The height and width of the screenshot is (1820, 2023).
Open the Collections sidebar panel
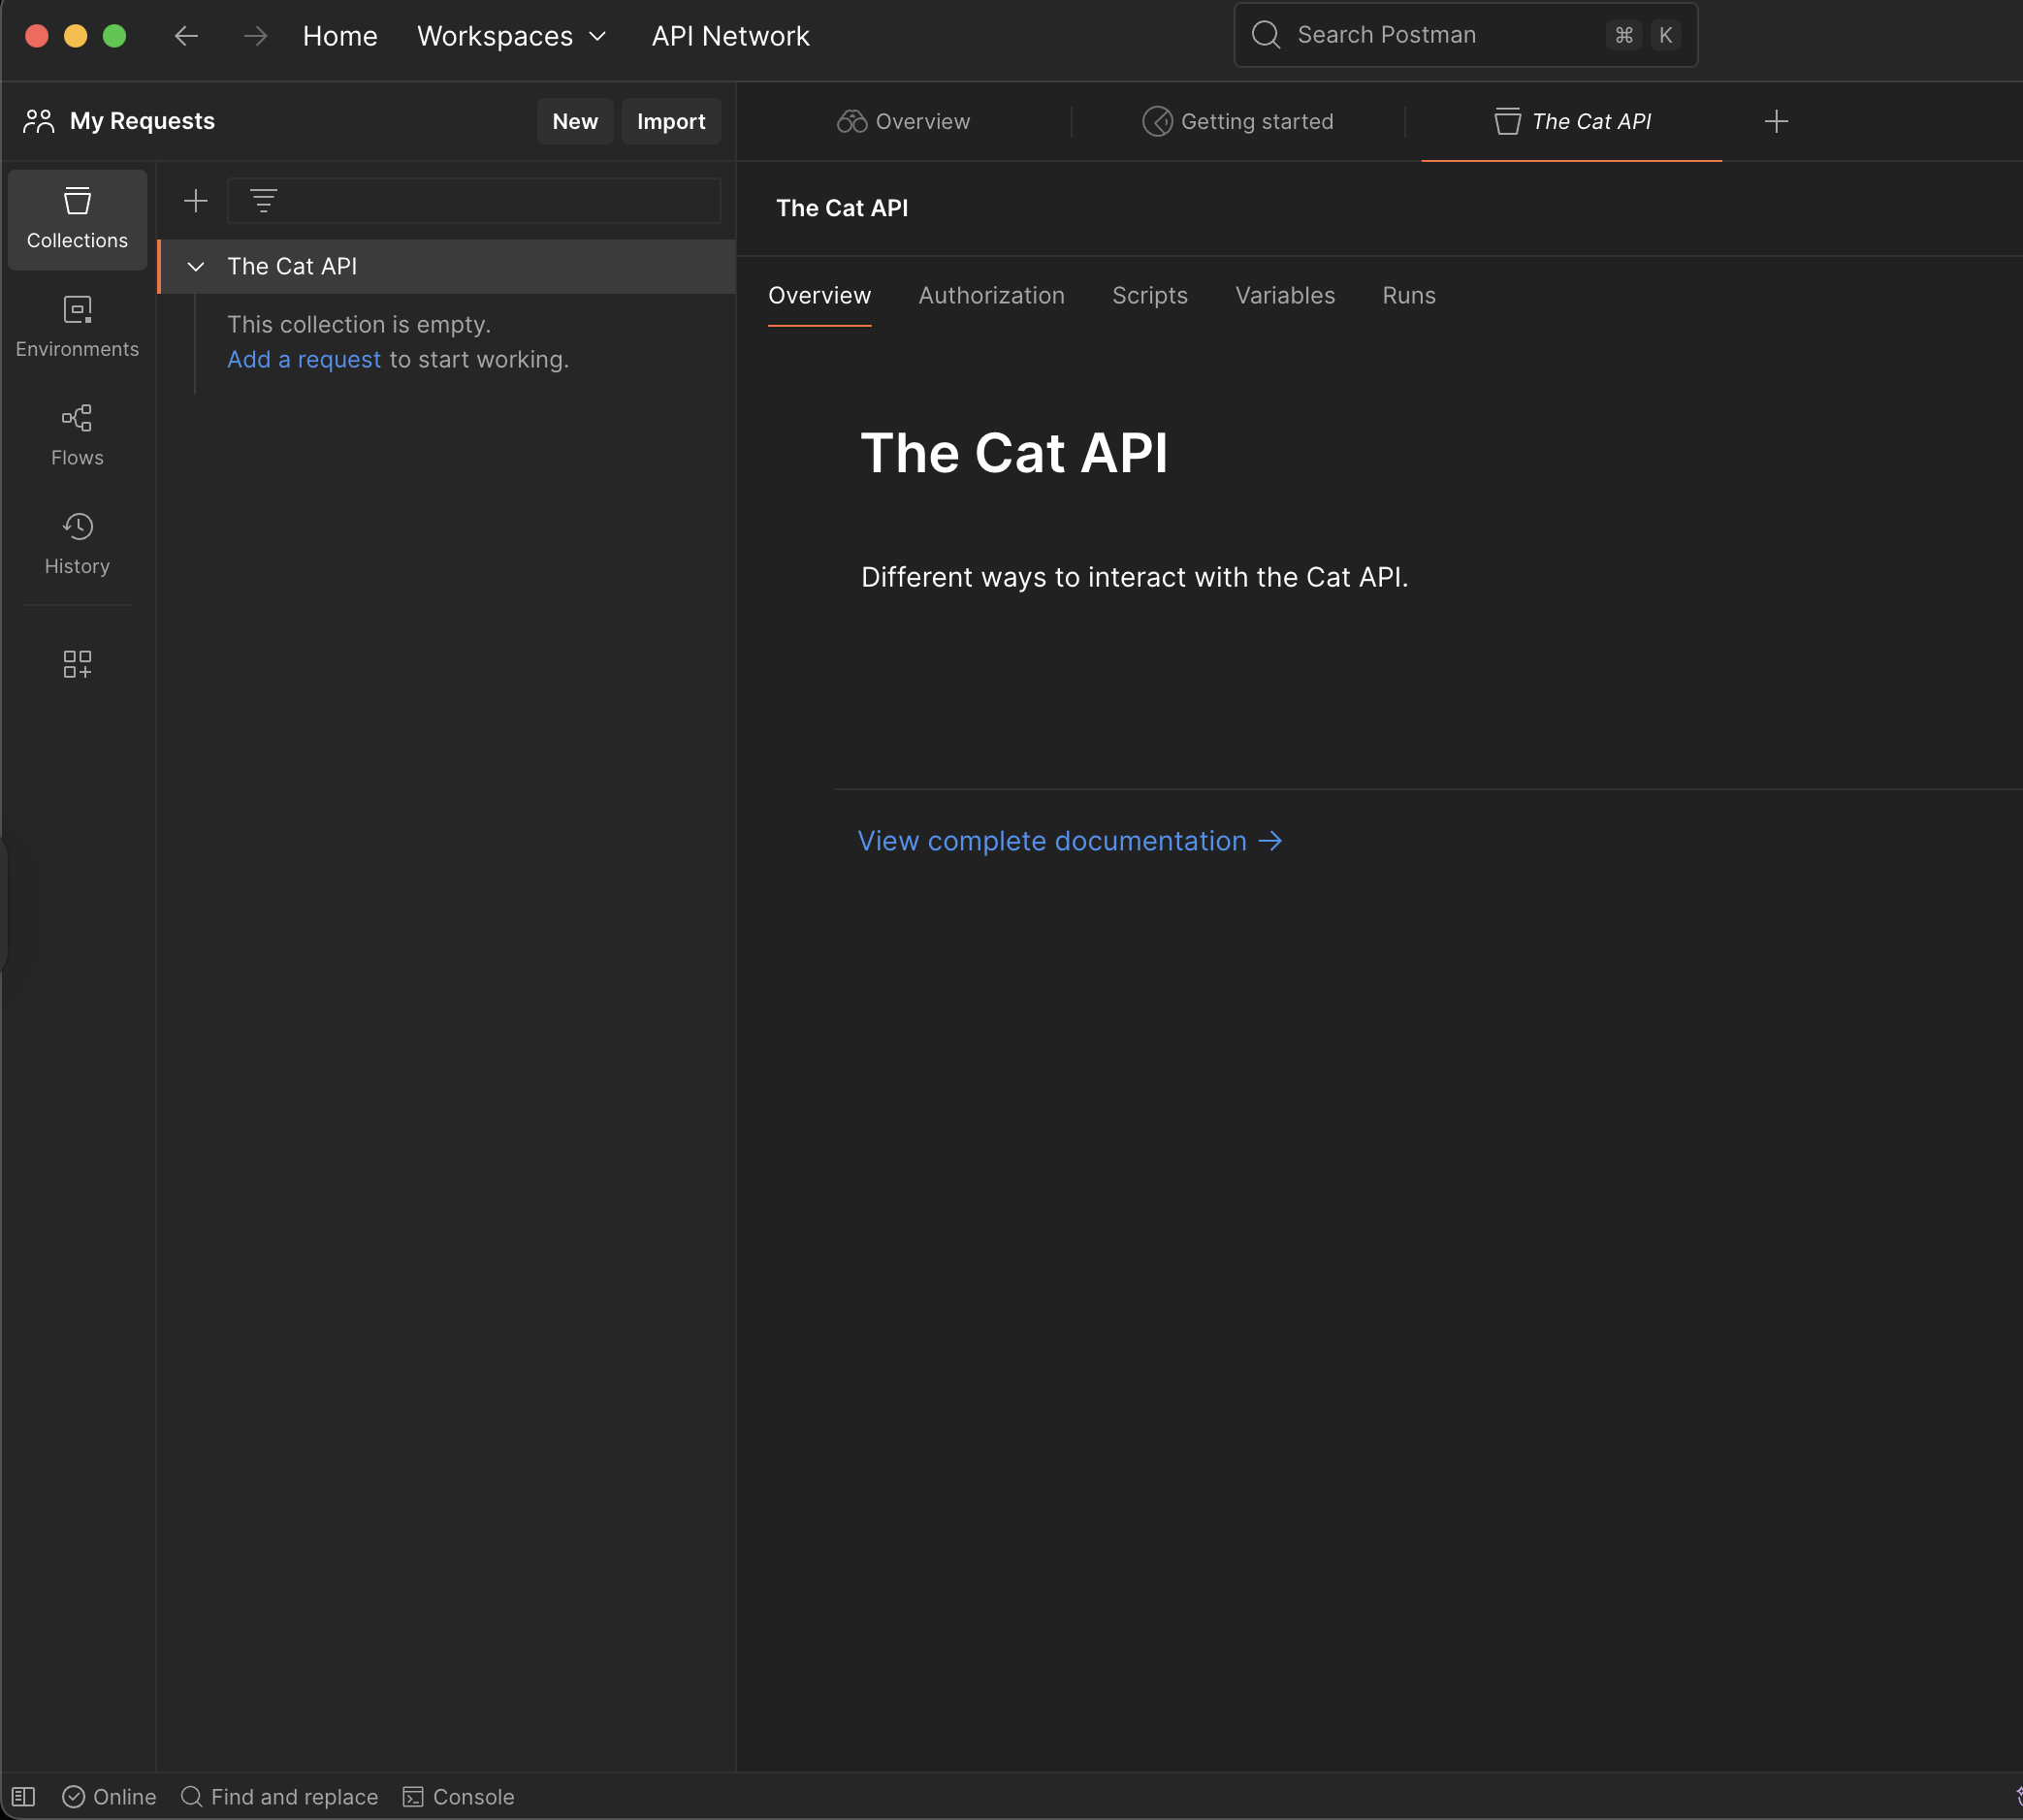[x=77, y=218]
